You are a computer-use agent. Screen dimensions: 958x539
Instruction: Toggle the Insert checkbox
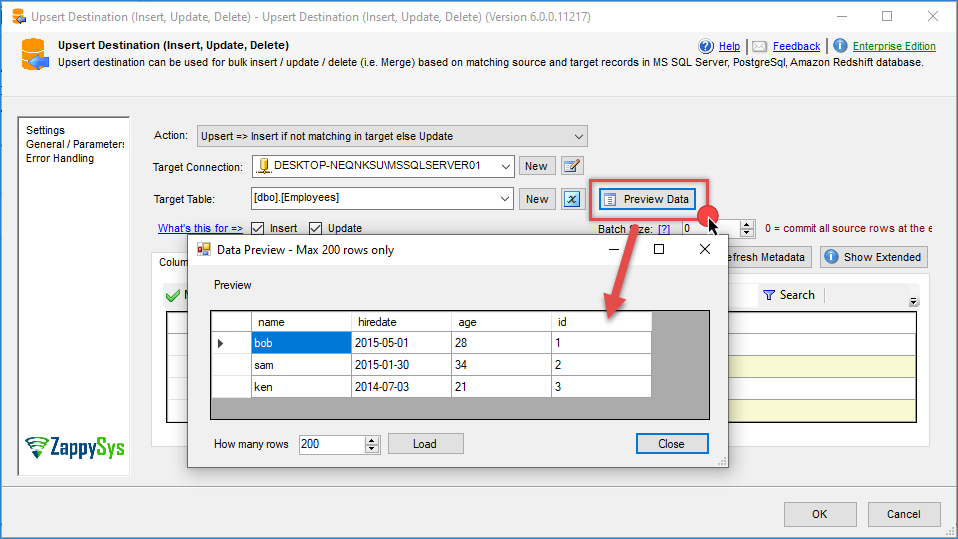click(x=257, y=228)
